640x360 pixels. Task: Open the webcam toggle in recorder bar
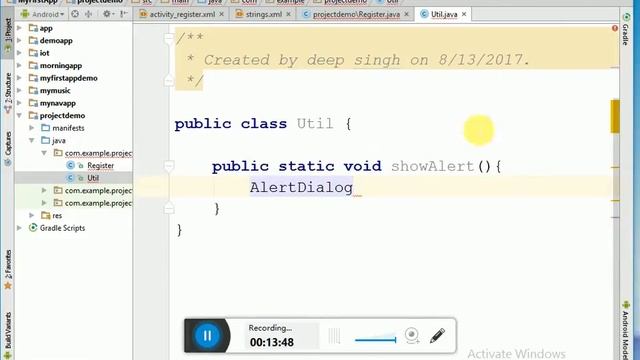[412, 336]
